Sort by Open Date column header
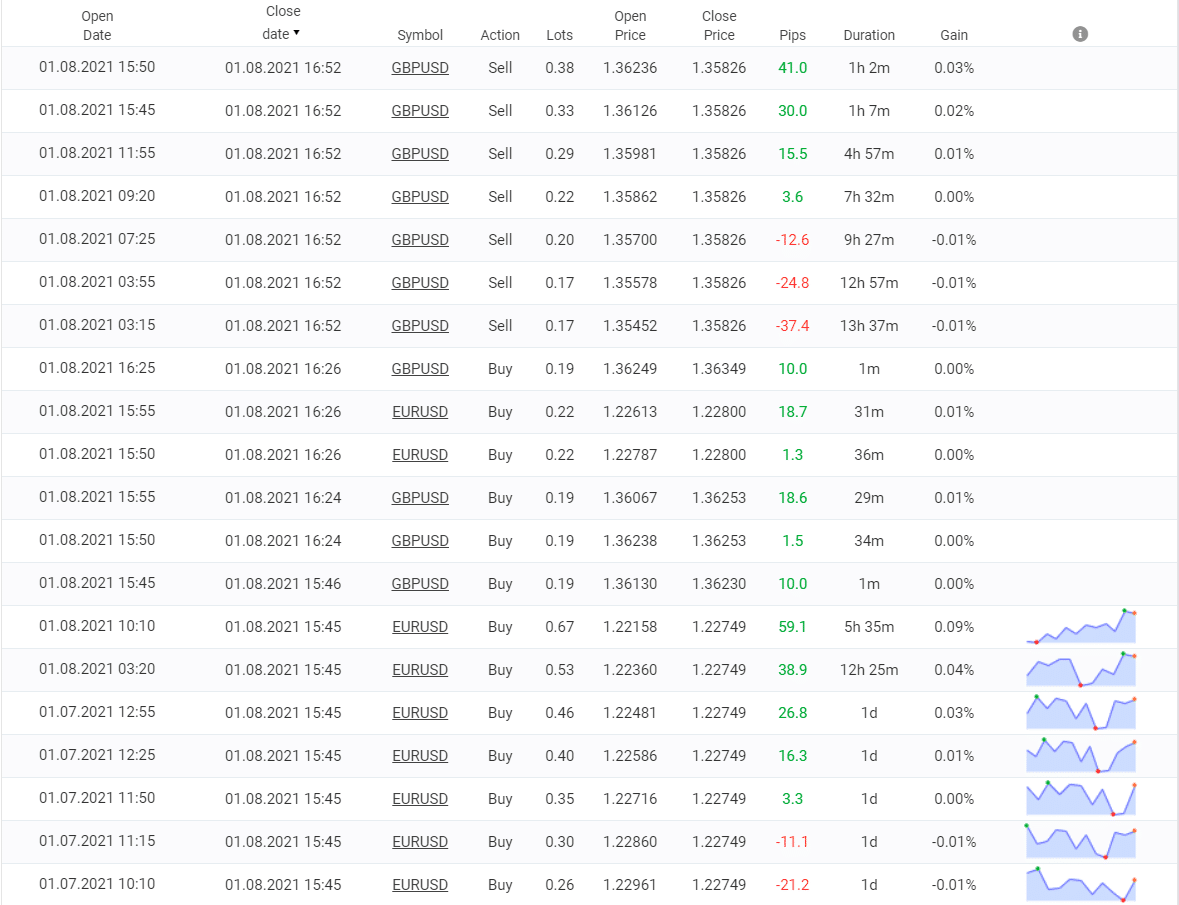The height and width of the screenshot is (905, 1179). [x=97, y=26]
